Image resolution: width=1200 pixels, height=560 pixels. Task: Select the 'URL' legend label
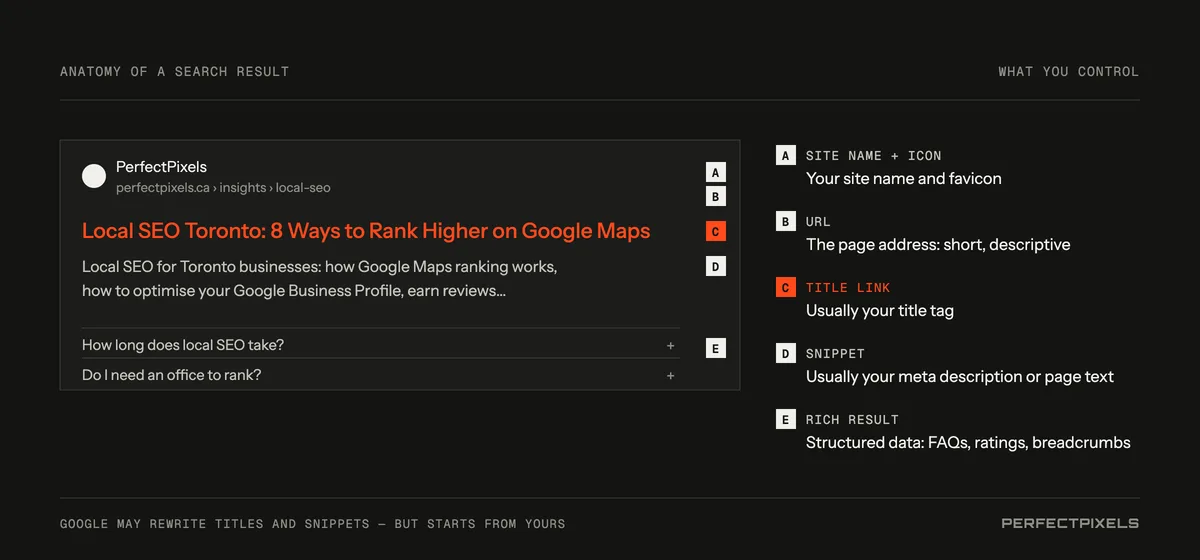[x=818, y=222]
